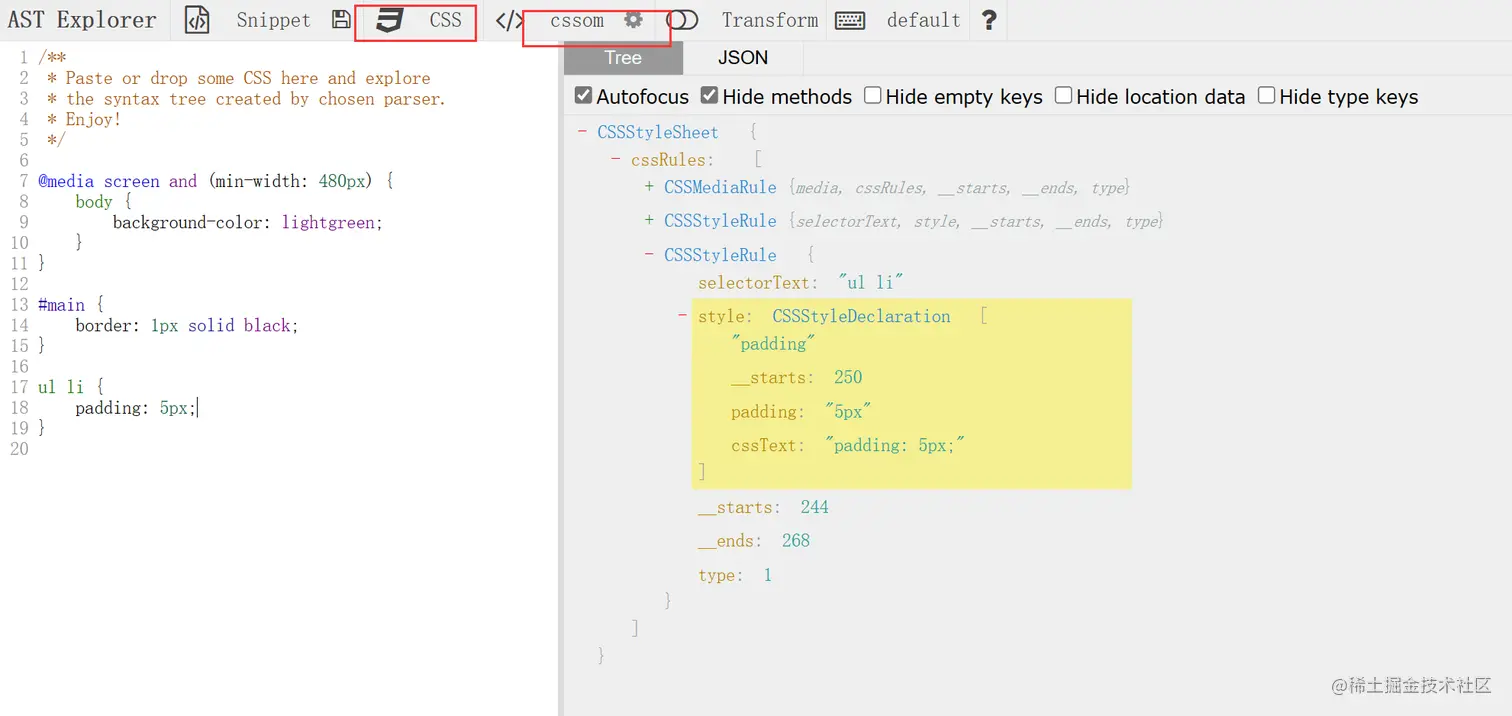Enable the Hide empty keys checkbox
Image resolution: width=1512 pixels, height=716 pixels.
pyautogui.click(x=872, y=96)
